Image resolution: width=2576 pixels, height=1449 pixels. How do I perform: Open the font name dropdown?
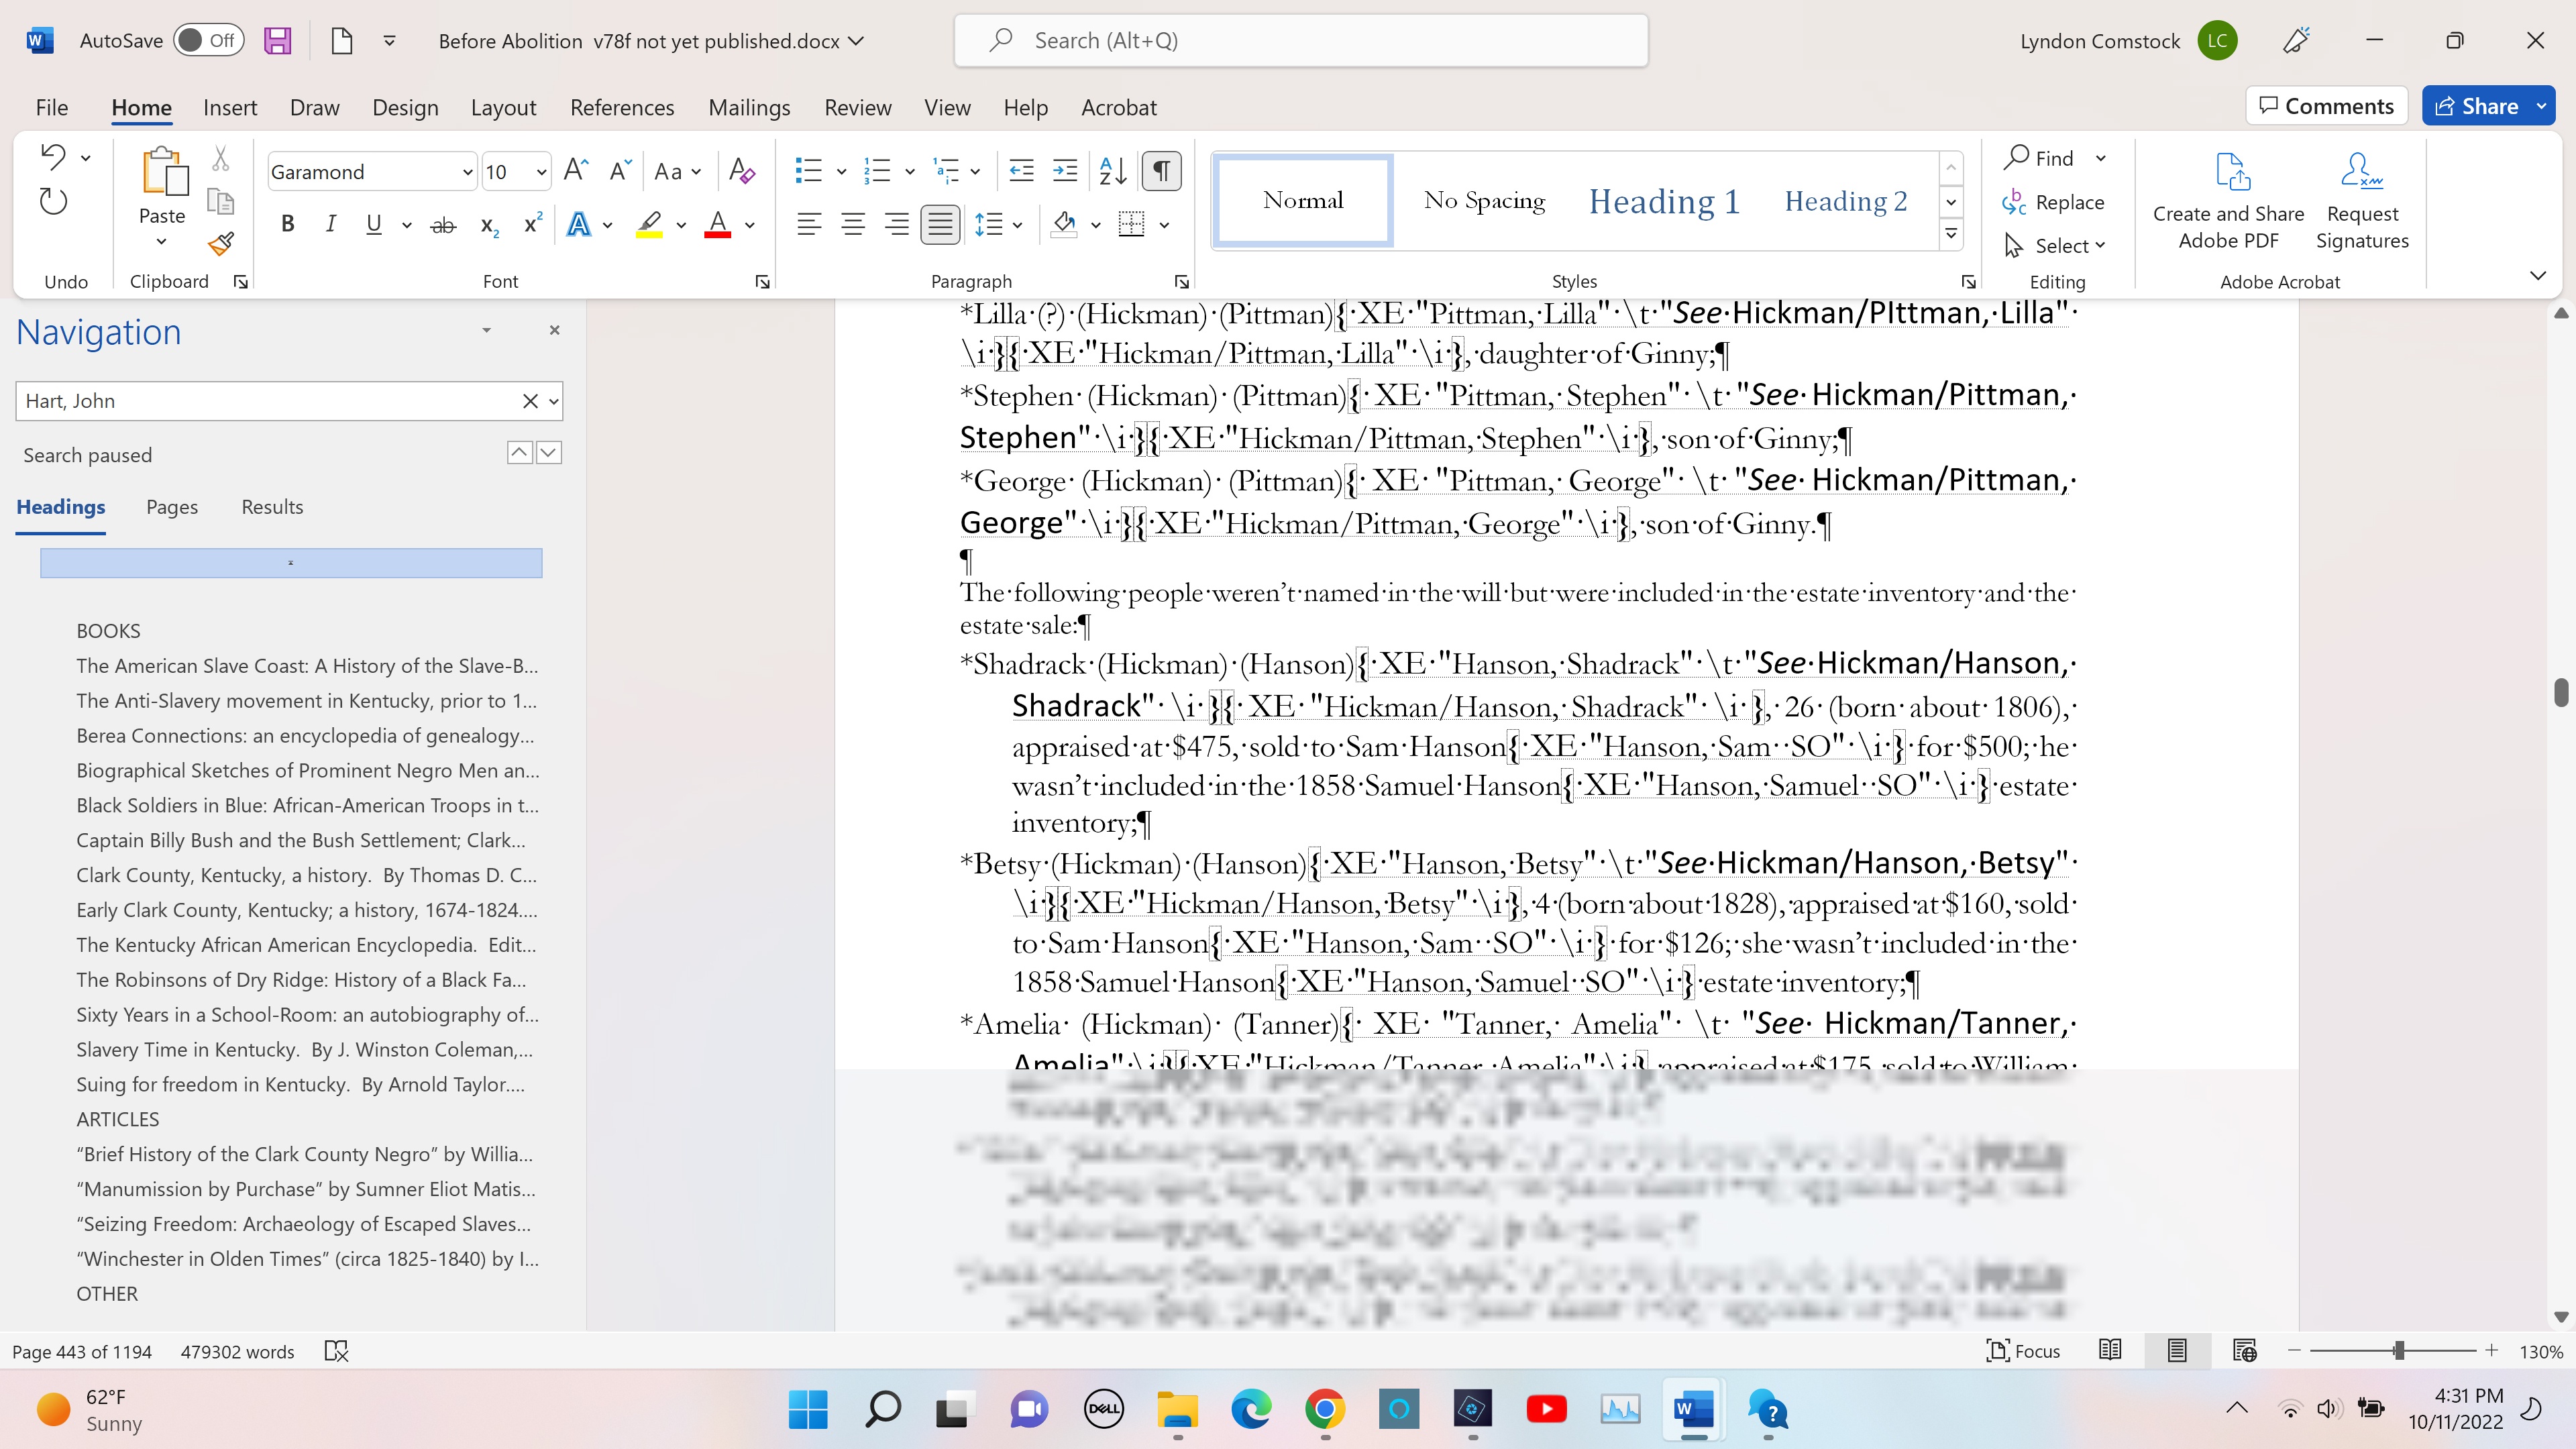(466, 172)
